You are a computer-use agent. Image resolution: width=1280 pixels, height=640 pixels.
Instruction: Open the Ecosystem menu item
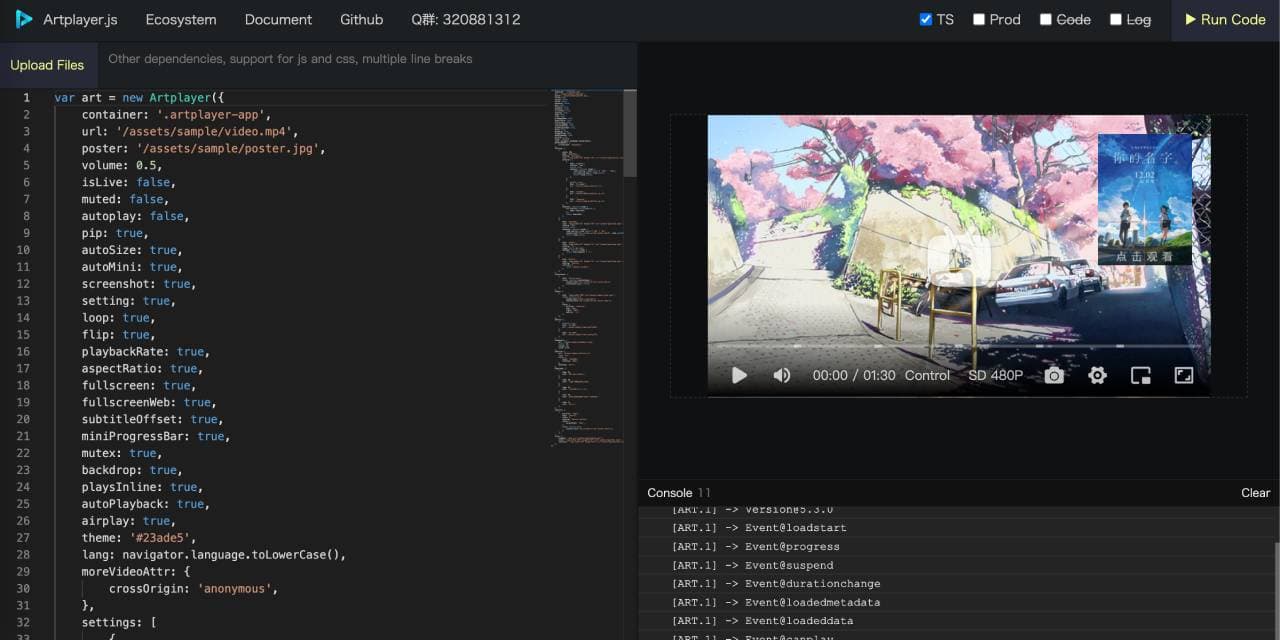[x=181, y=19]
